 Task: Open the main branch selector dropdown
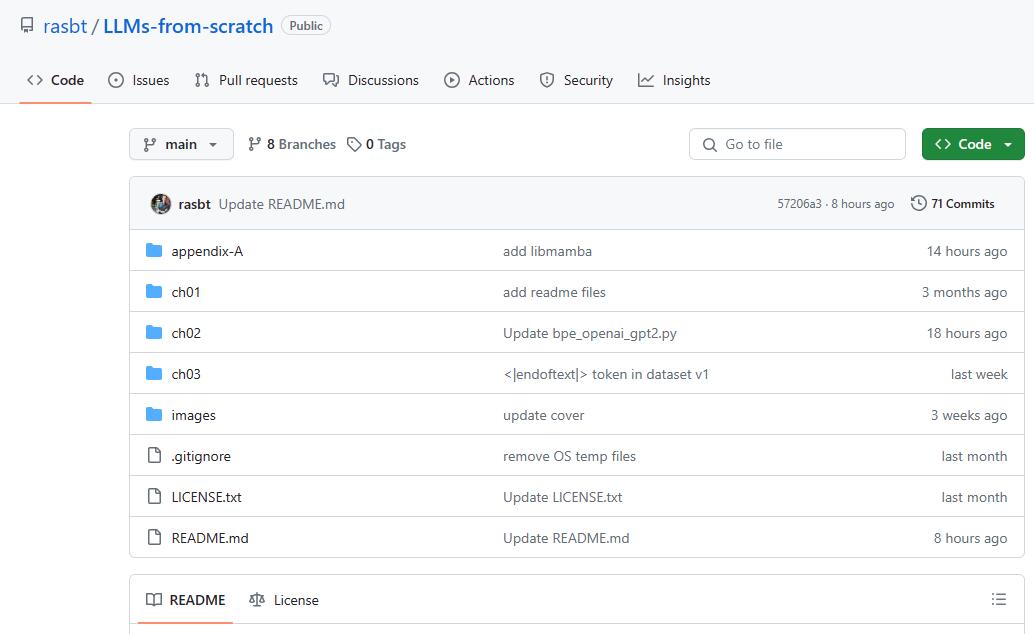tap(181, 144)
